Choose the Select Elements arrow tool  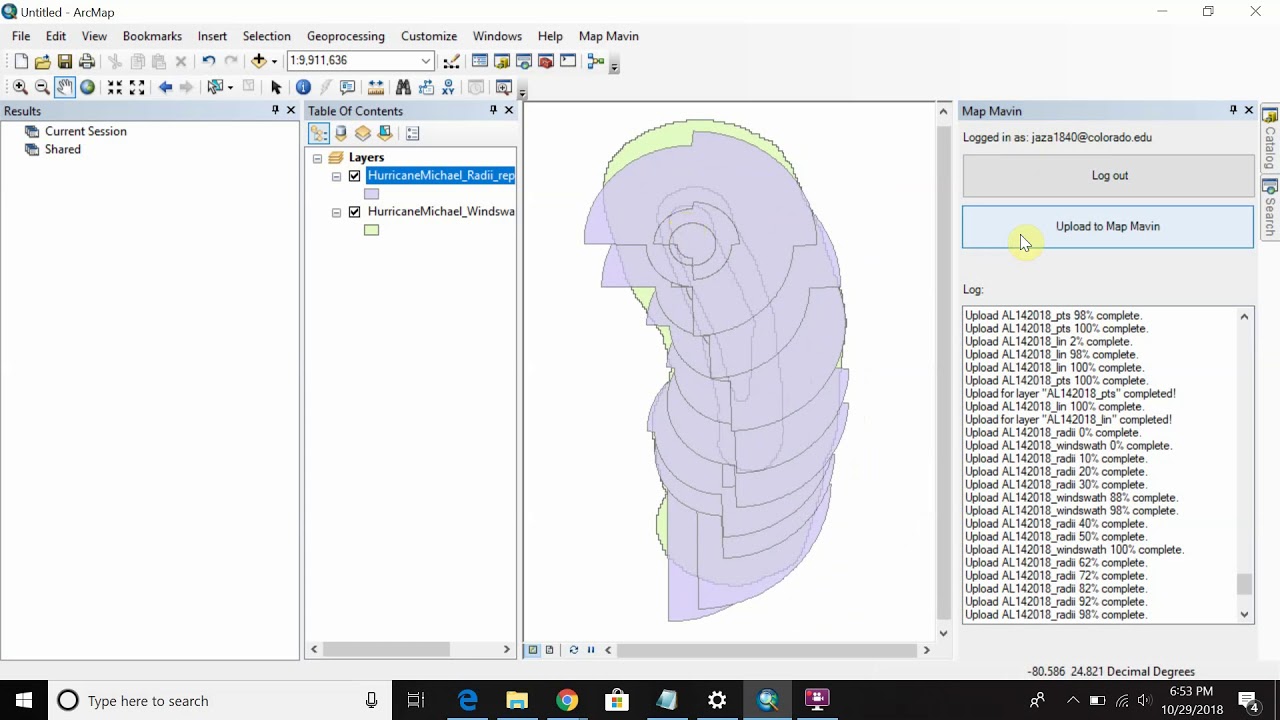pos(276,88)
